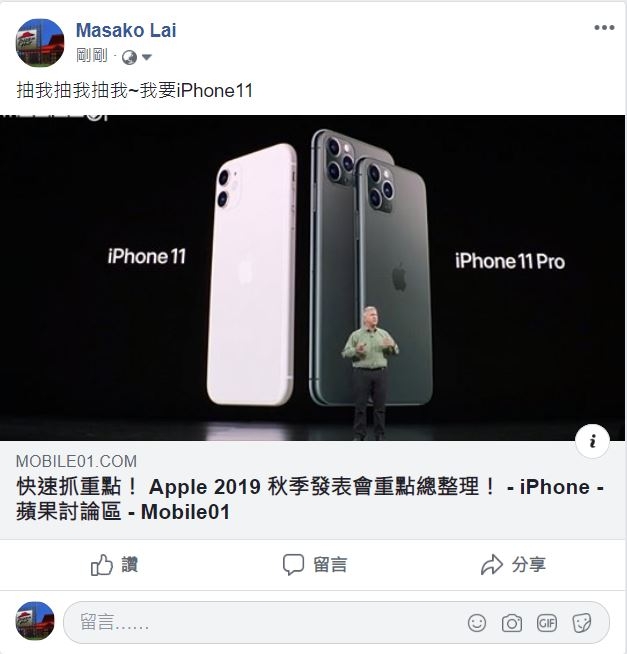This screenshot has width=627, height=654.
Task: Open the three-dot post options menu
Action: (x=604, y=28)
